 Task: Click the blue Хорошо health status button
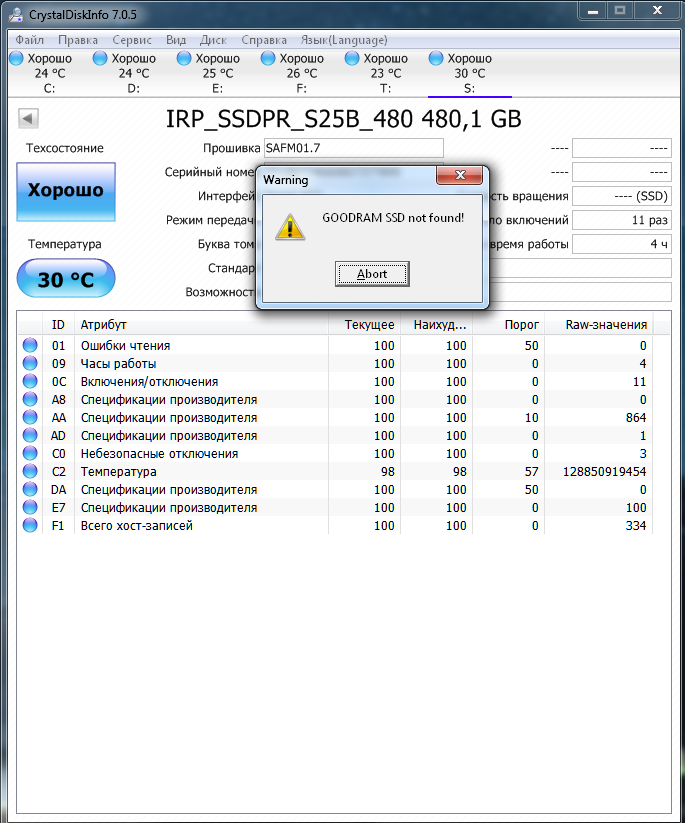pos(66,192)
